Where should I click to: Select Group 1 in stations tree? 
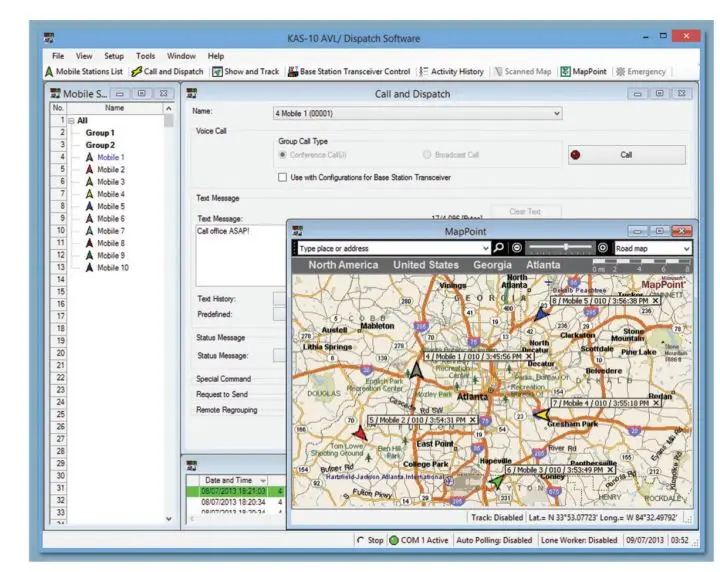(x=100, y=133)
